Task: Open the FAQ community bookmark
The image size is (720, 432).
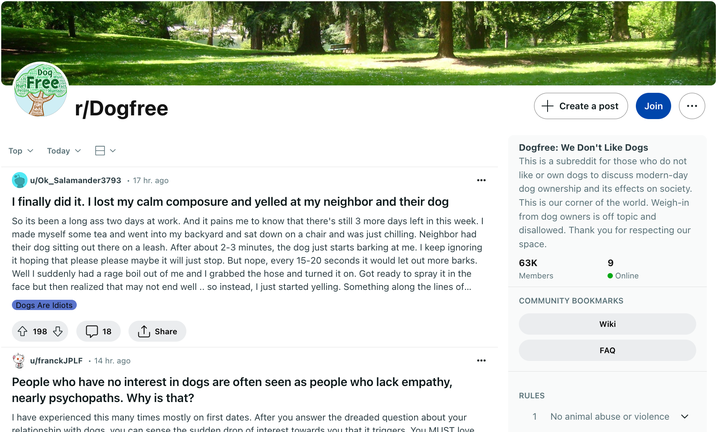Action: [607, 351]
